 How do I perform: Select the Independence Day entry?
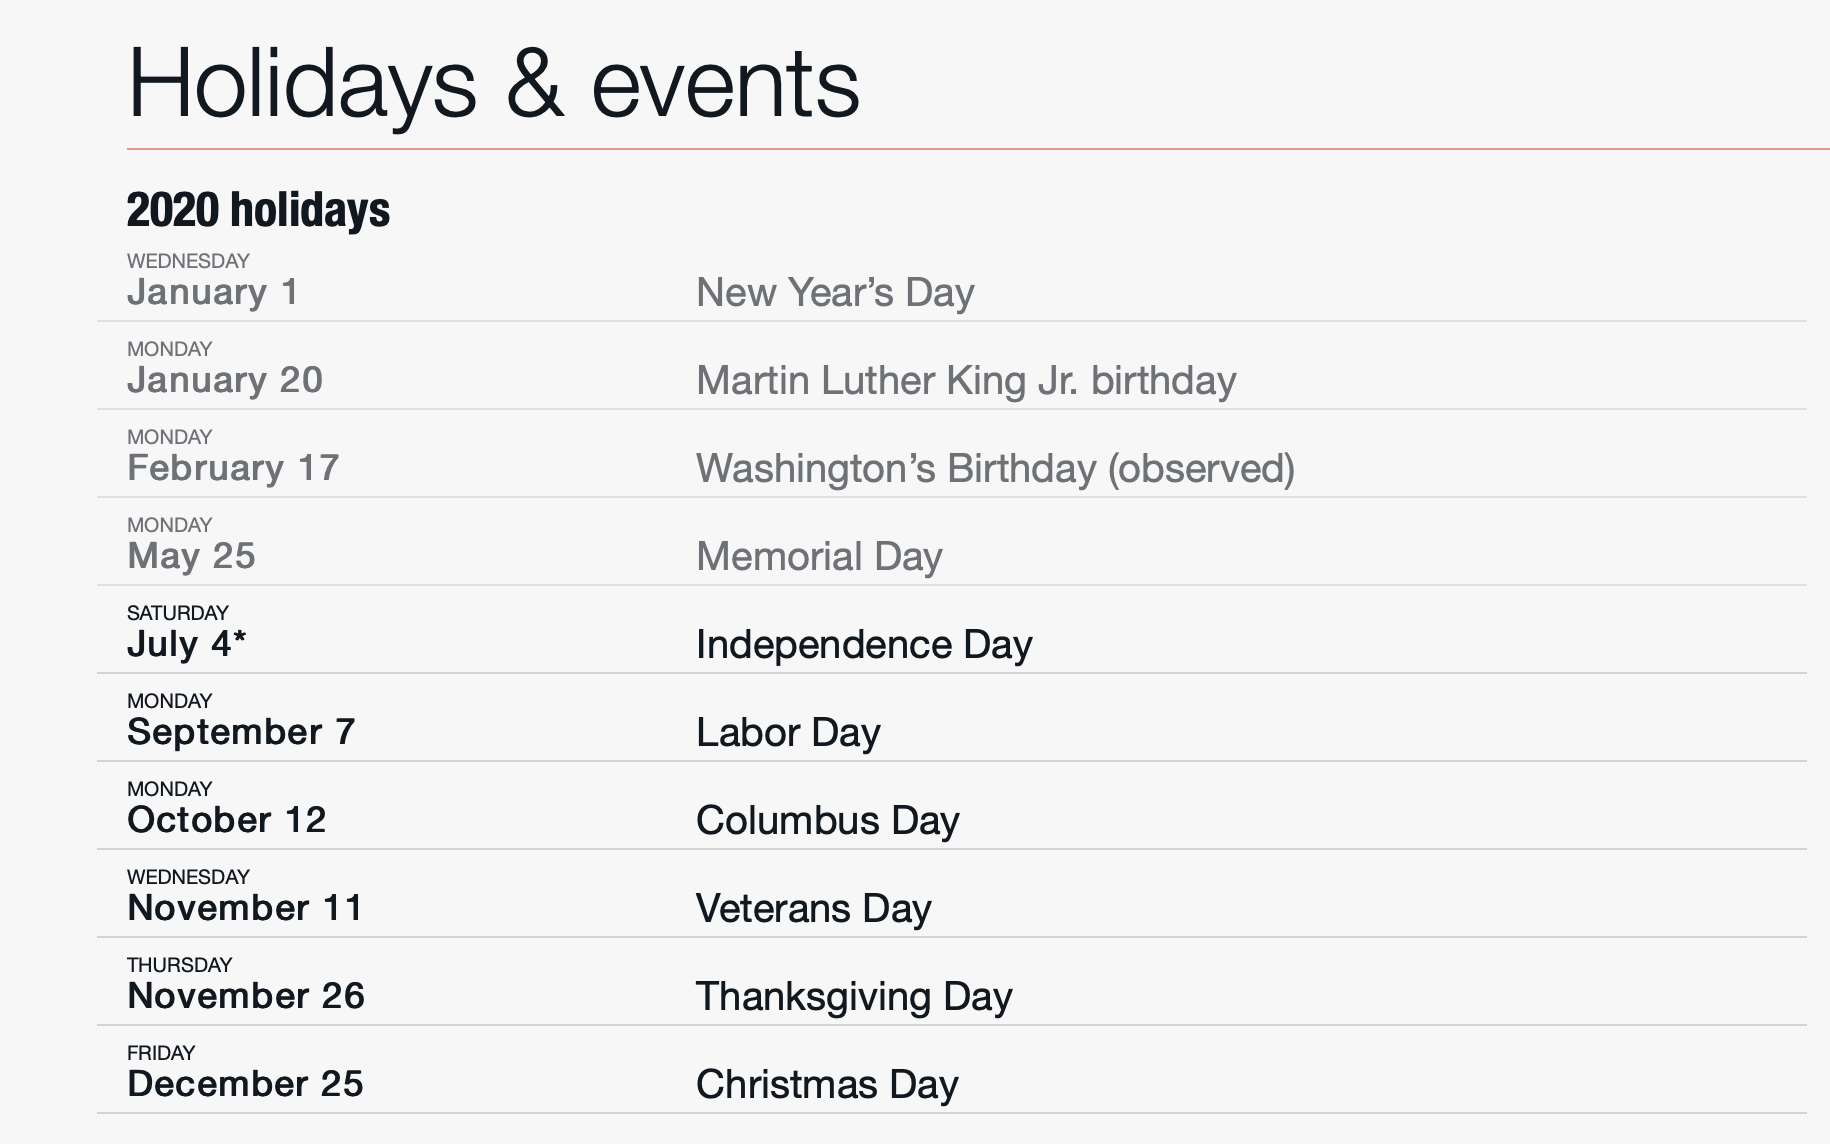coord(864,645)
